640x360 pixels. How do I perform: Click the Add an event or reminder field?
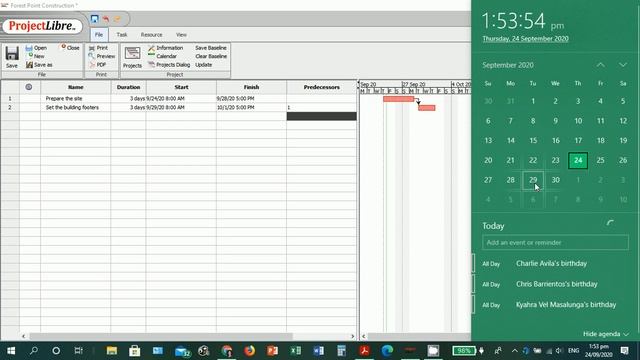tap(555, 242)
